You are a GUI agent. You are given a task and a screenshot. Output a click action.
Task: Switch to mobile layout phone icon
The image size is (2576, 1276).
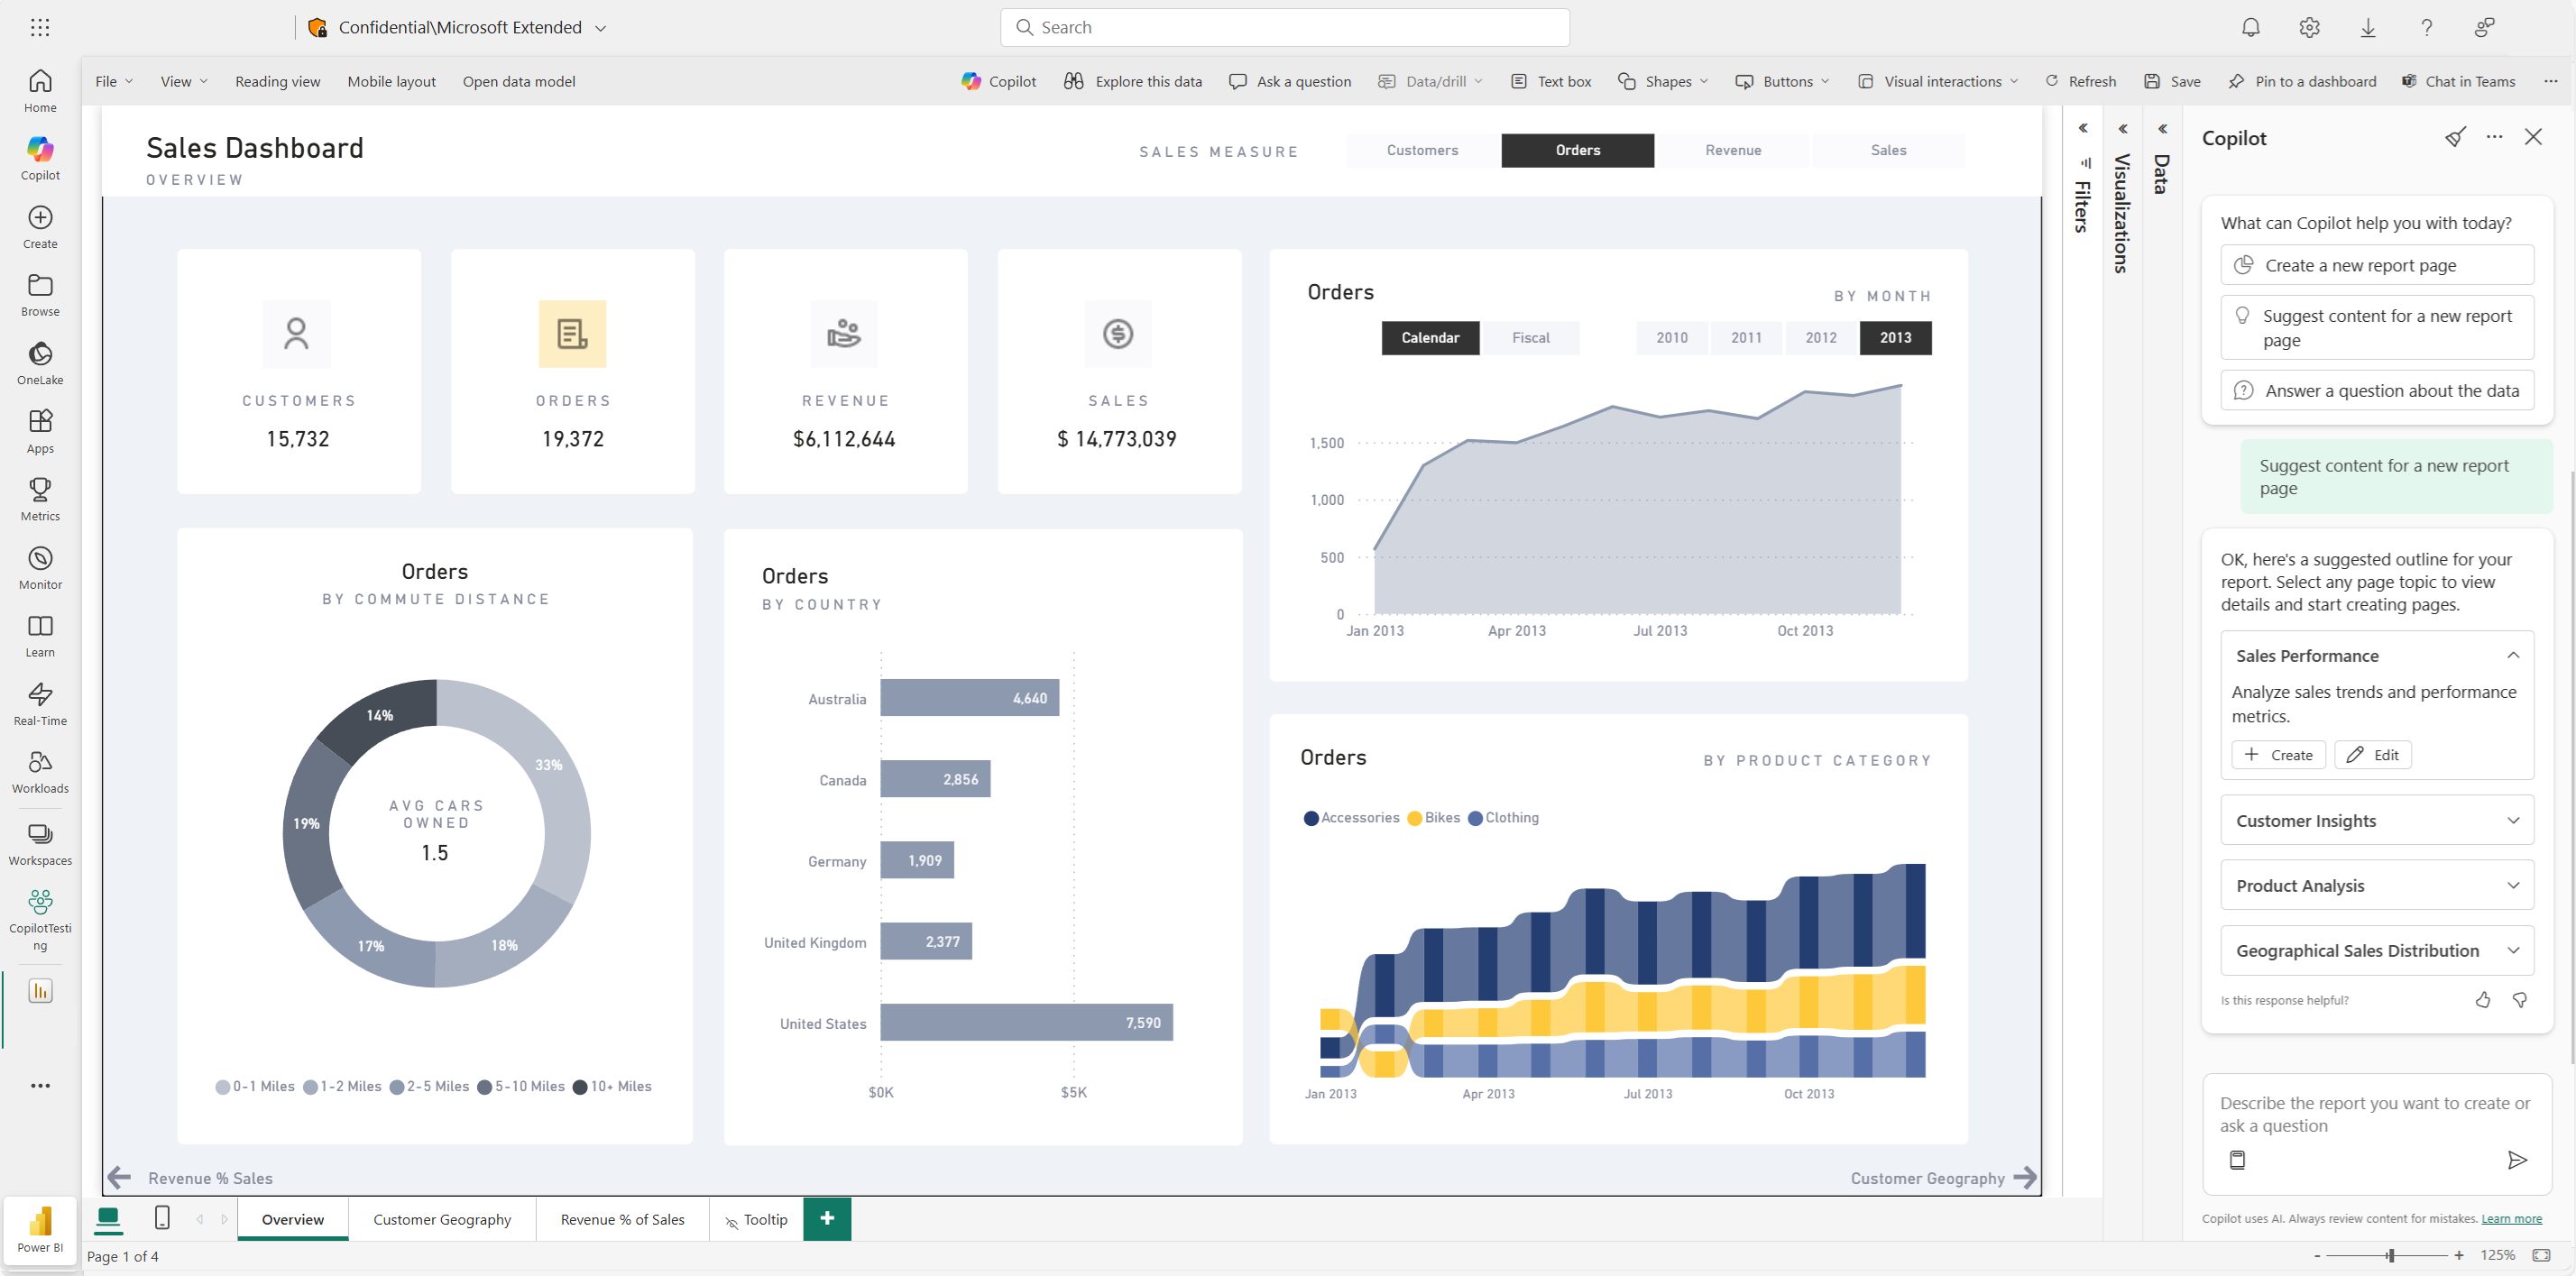[162, 1218]
